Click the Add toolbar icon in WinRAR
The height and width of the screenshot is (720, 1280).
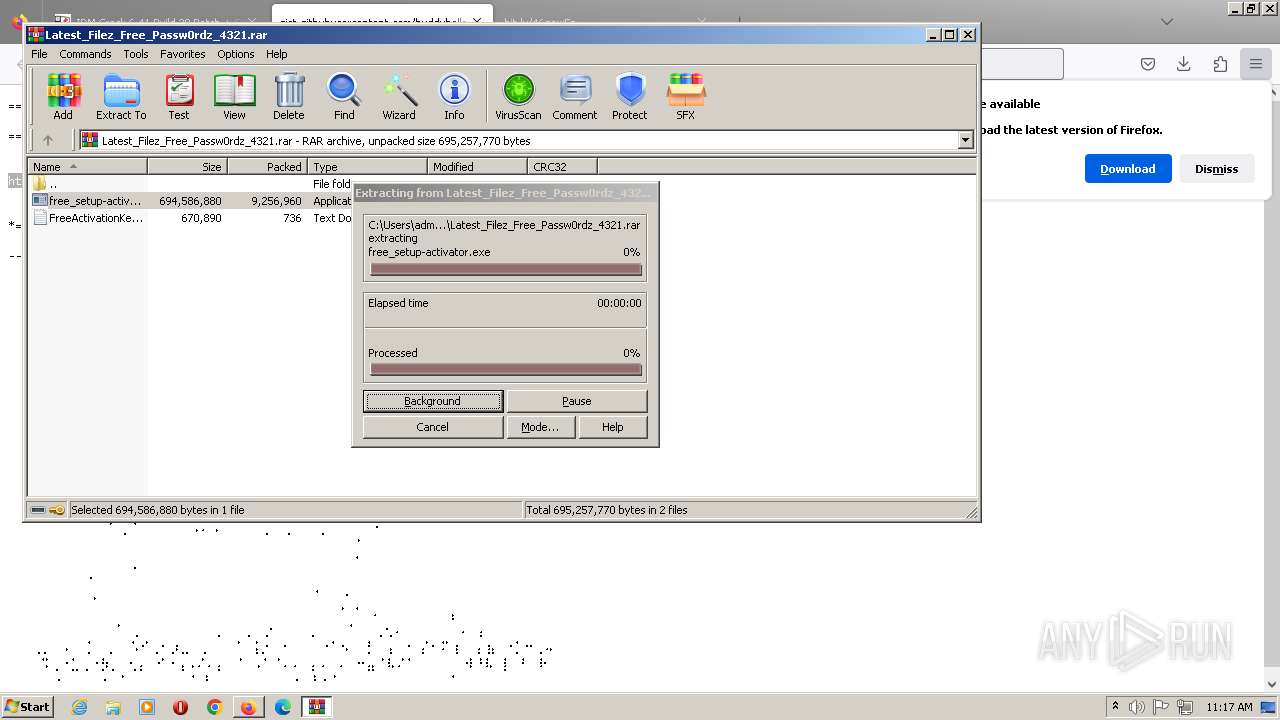point(63,97)
